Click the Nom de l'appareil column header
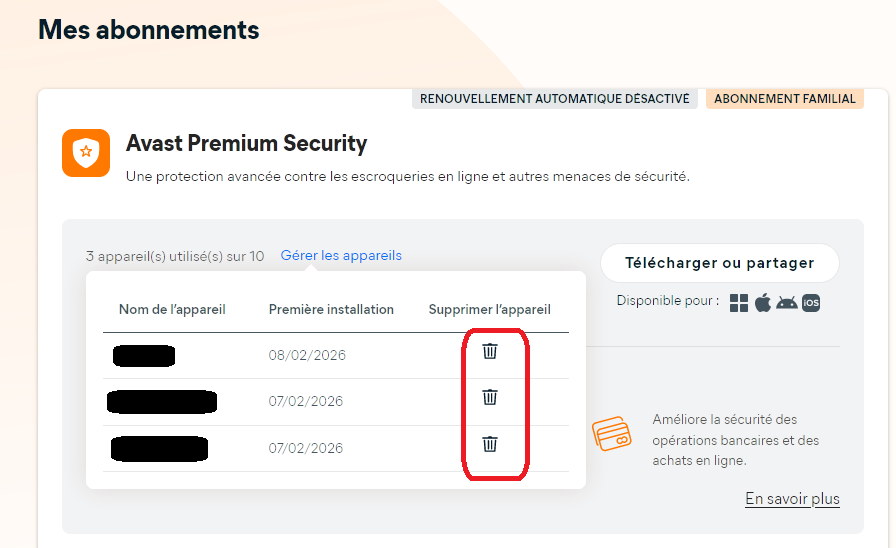 (172, 310)
